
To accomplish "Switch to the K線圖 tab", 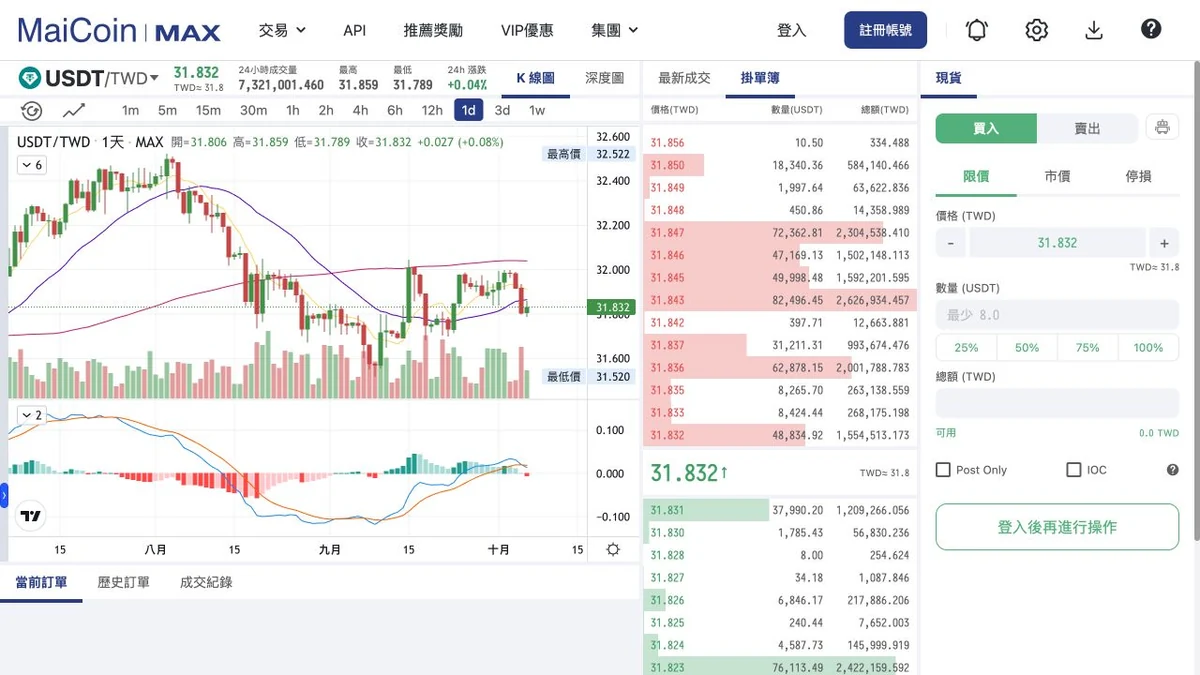I will [536, 78].
